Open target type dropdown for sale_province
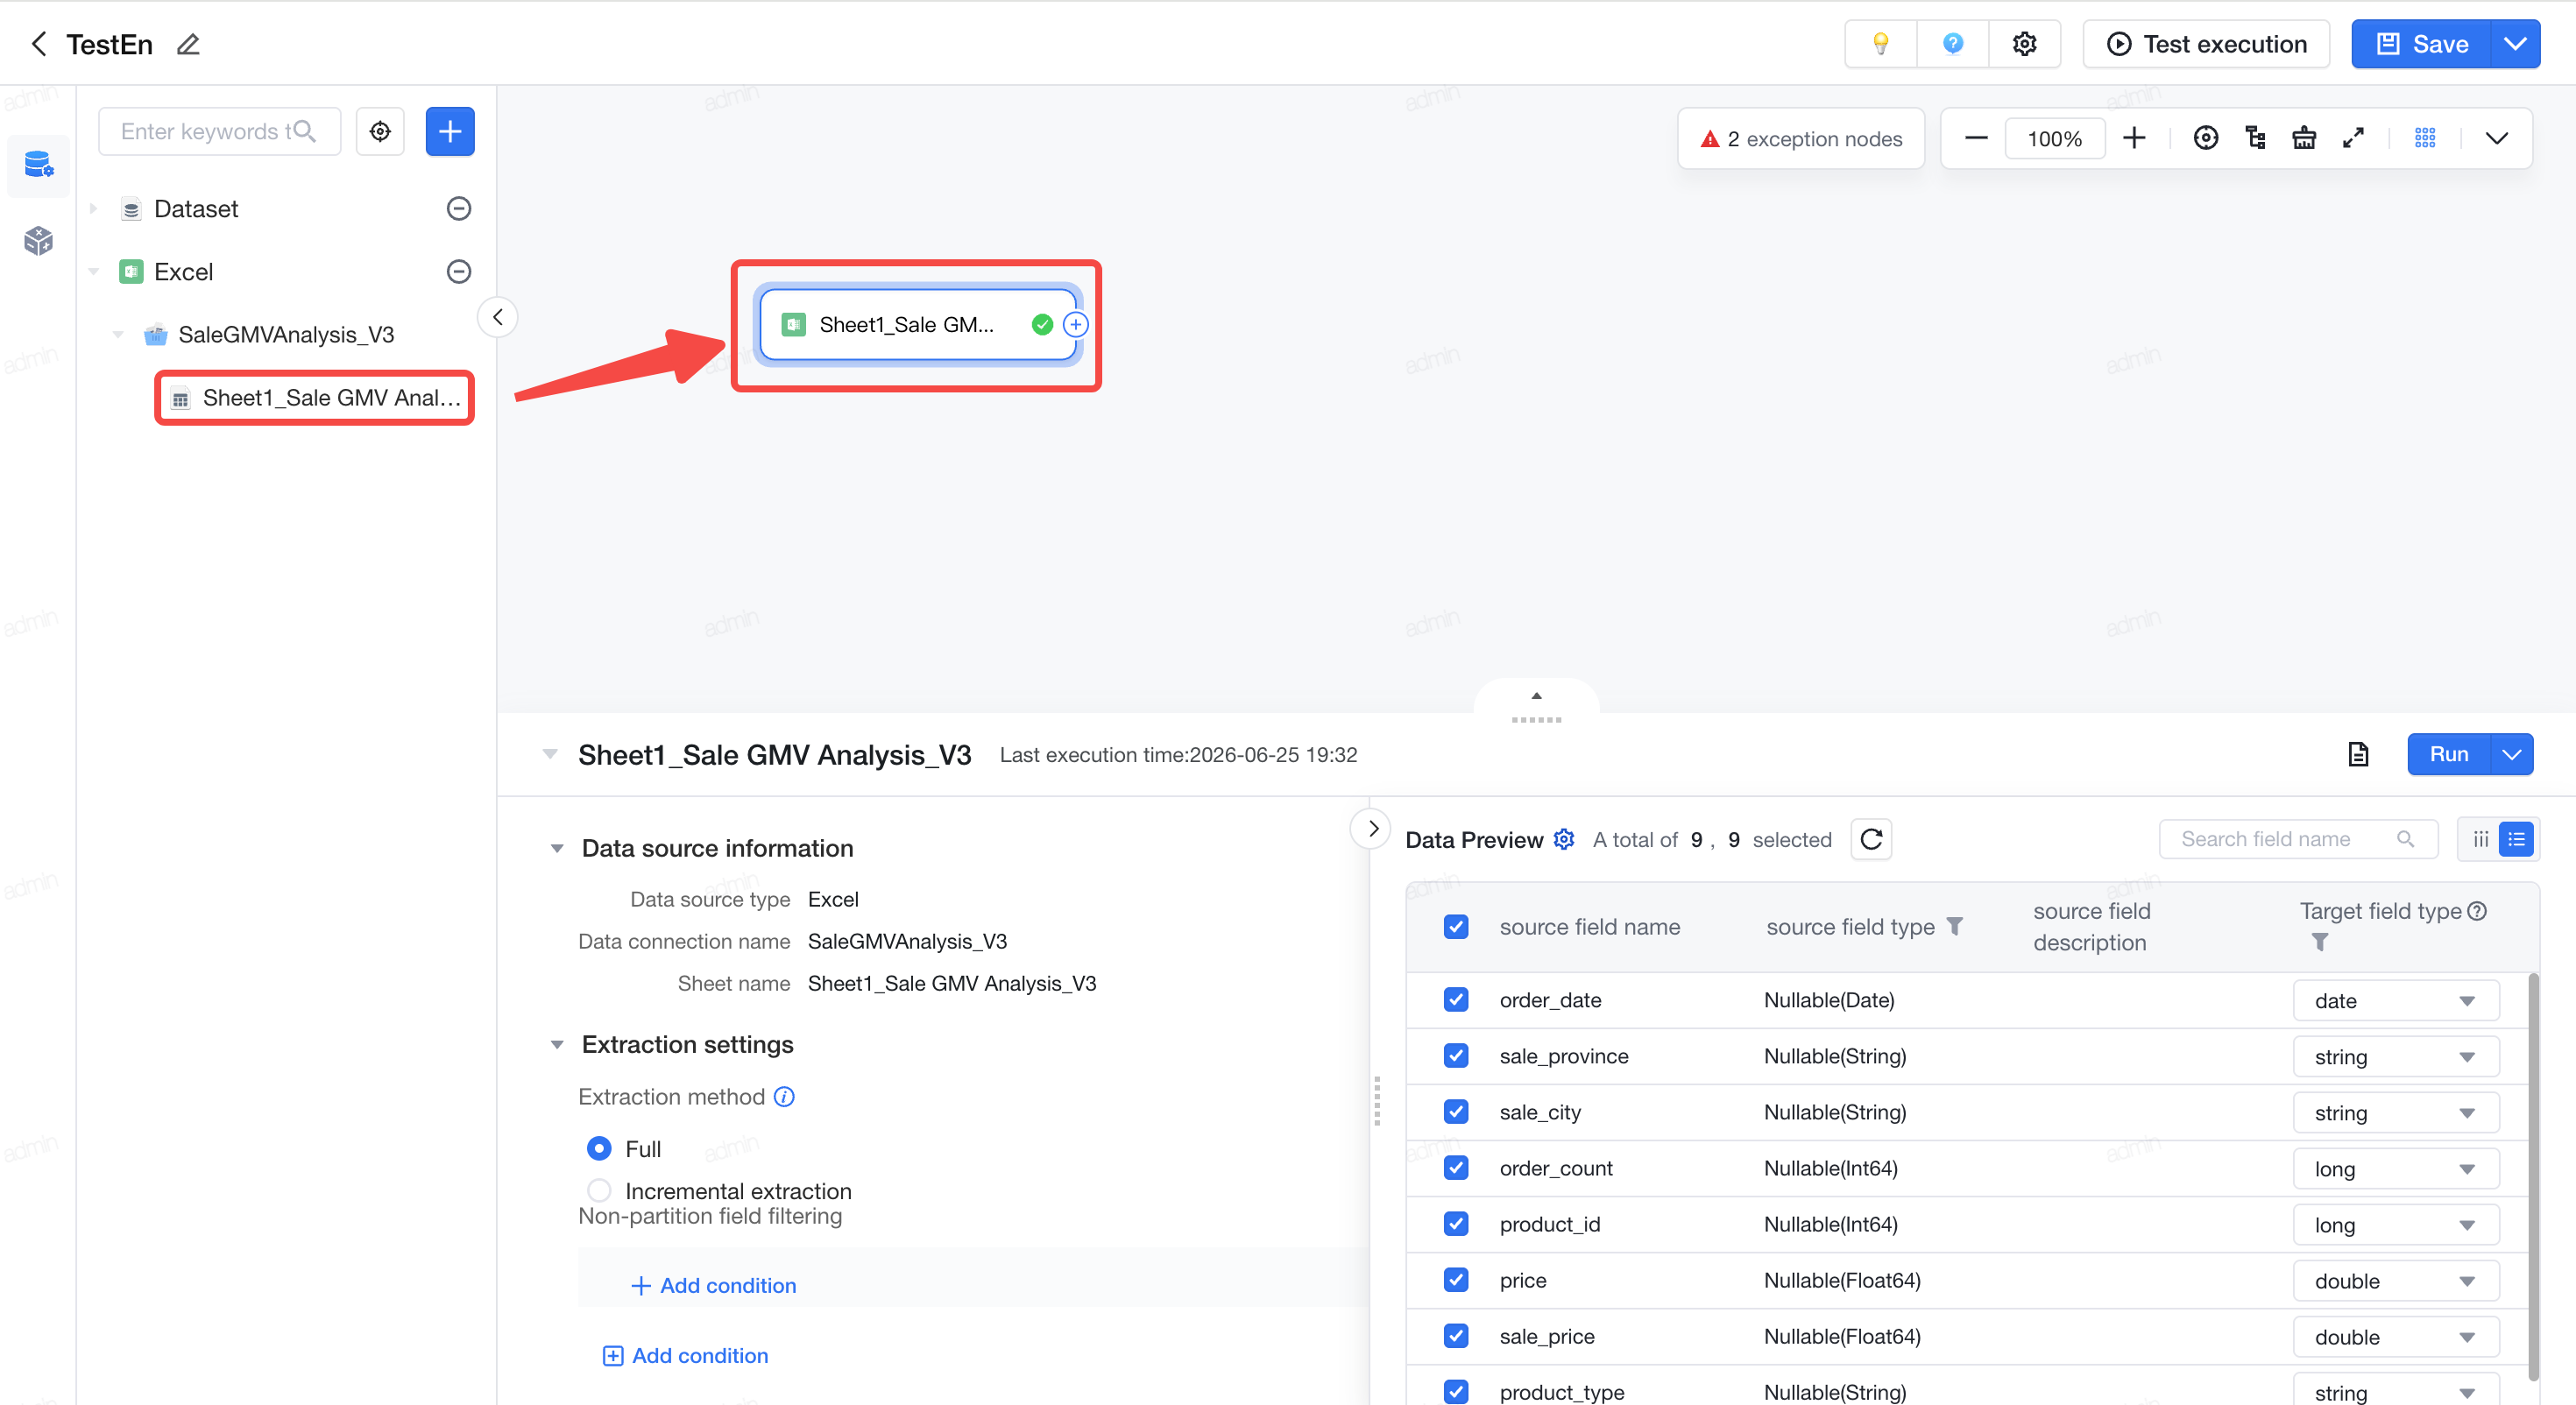The width and height of the screenshot is (2576, 1405). click(2396, 1056)
